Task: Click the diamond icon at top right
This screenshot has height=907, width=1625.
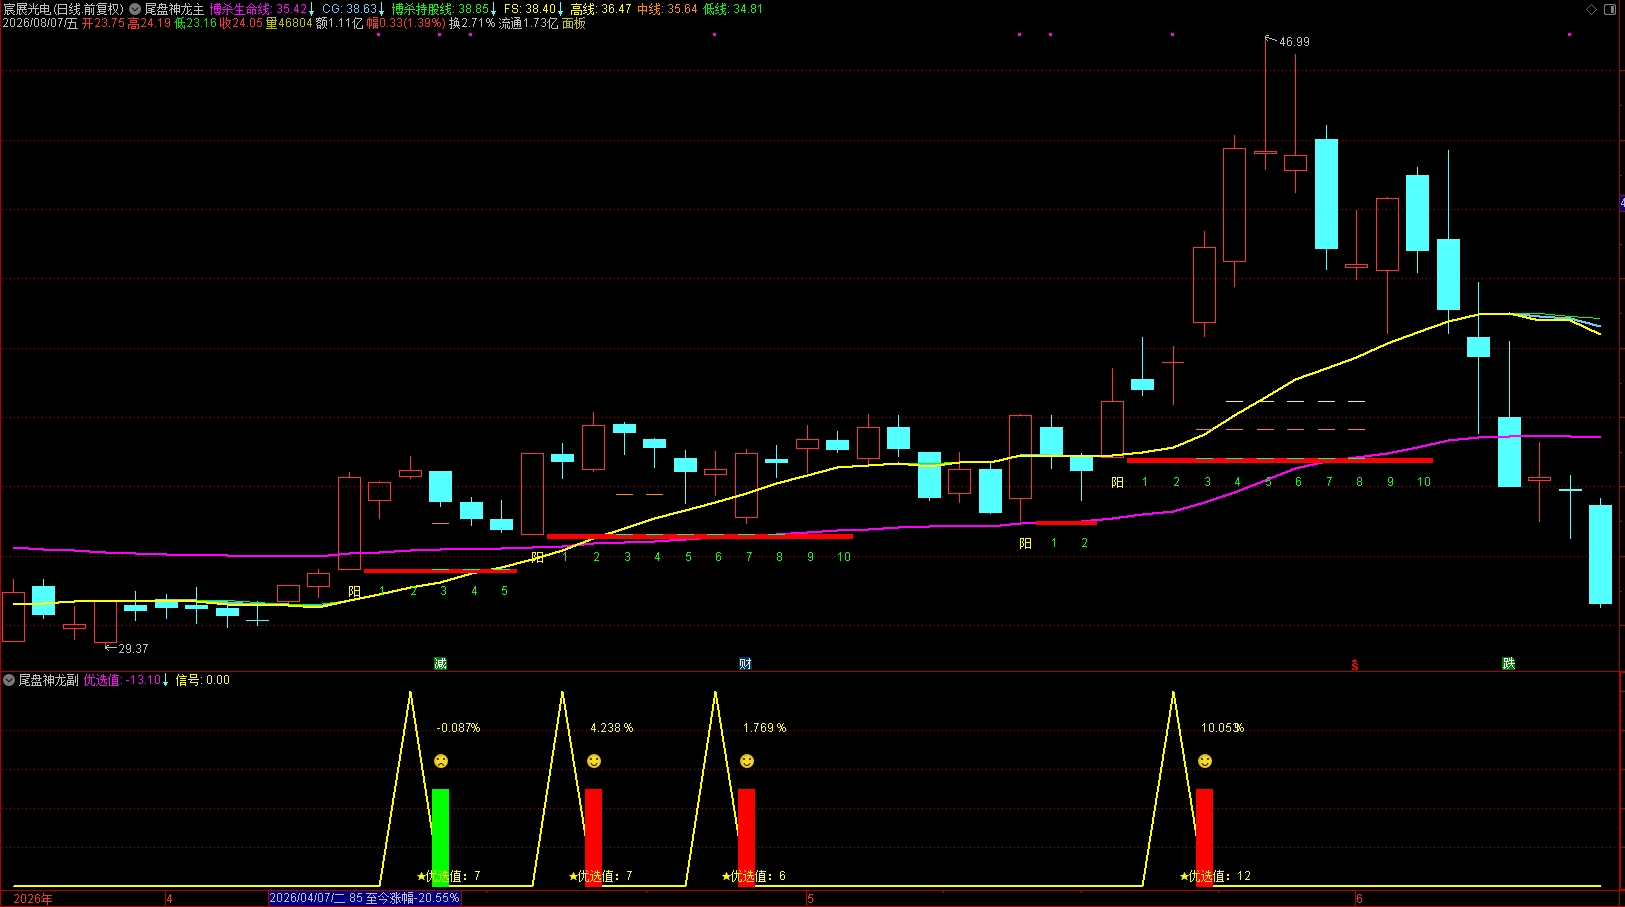Action: (1591, 9)
